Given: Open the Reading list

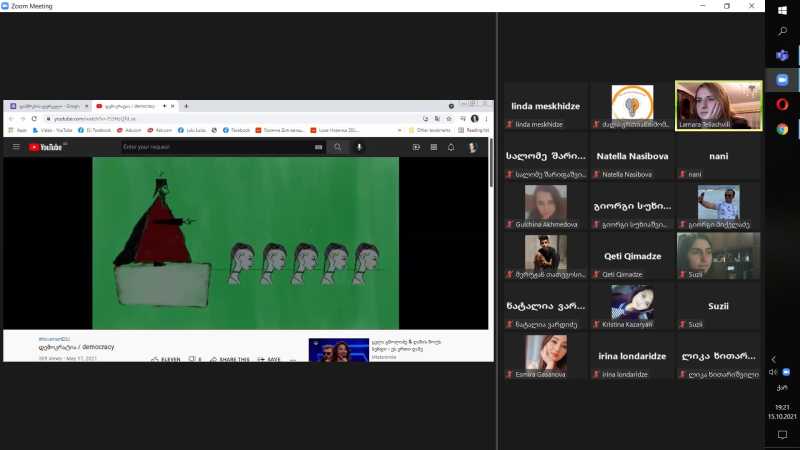Looking at the screenshot, I should tap(473, 130).
